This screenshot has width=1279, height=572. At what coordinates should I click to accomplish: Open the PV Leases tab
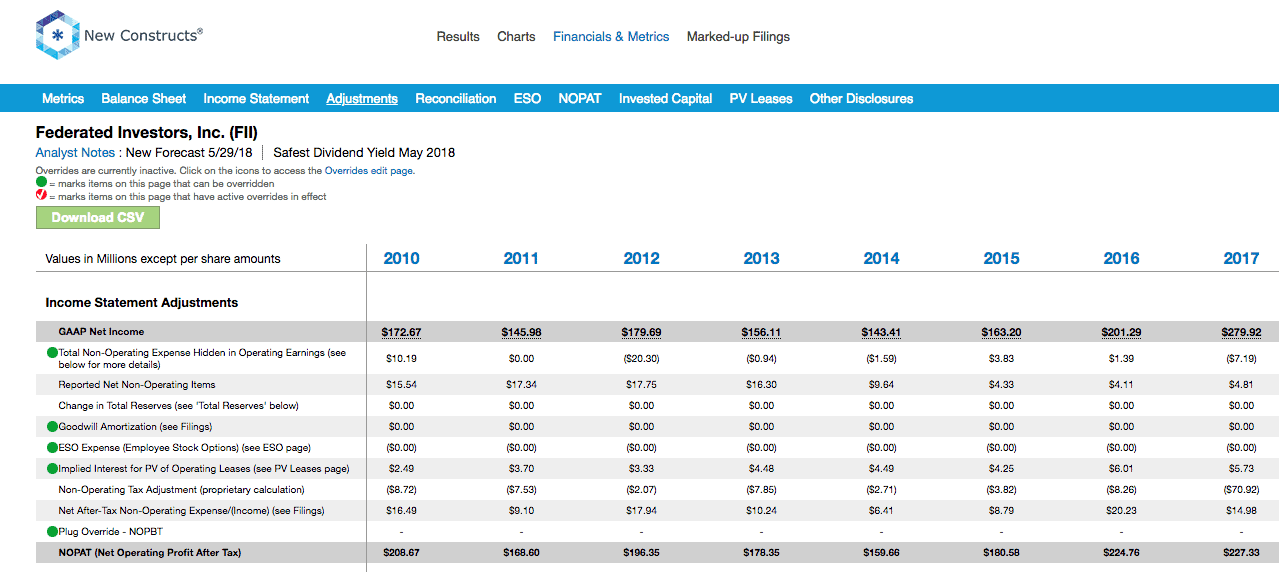click(x=761, y=98)
